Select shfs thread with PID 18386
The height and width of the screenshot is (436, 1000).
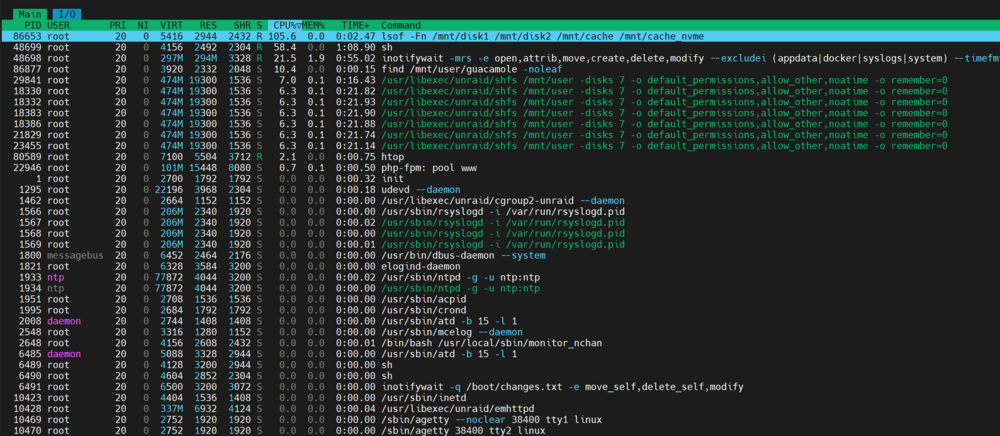click(x=500, y=124)
